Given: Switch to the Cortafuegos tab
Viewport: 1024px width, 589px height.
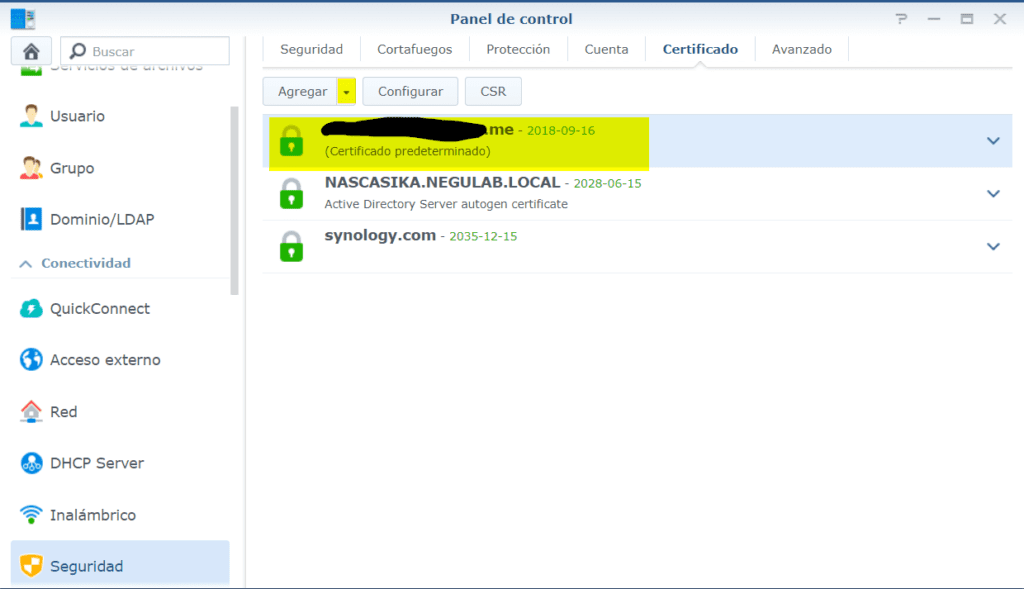Looking at the screenshot, I should [x=414, y=48].
